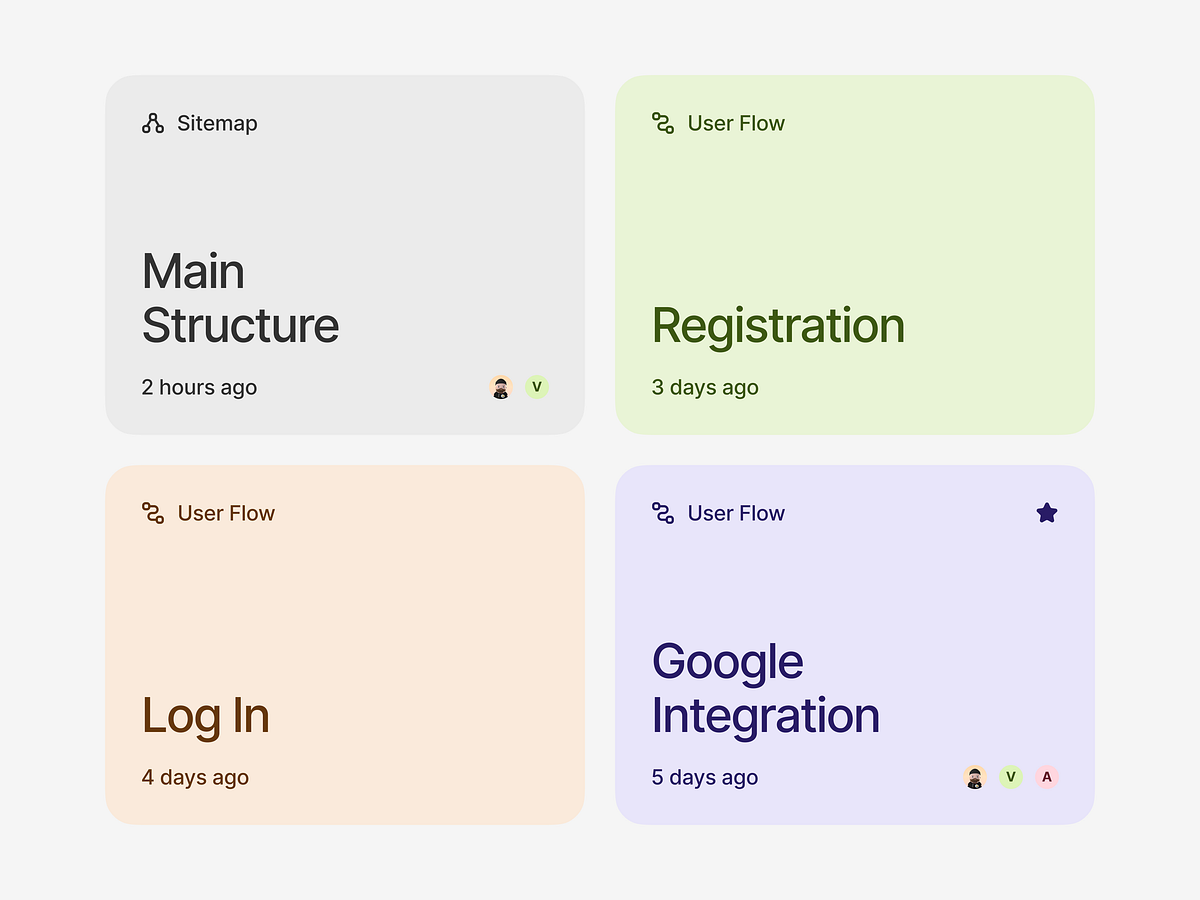Viewport: 1200px width, 900px height.
Task: Click the pink A avatar on Google Integration card
Action: point(1047,777)
